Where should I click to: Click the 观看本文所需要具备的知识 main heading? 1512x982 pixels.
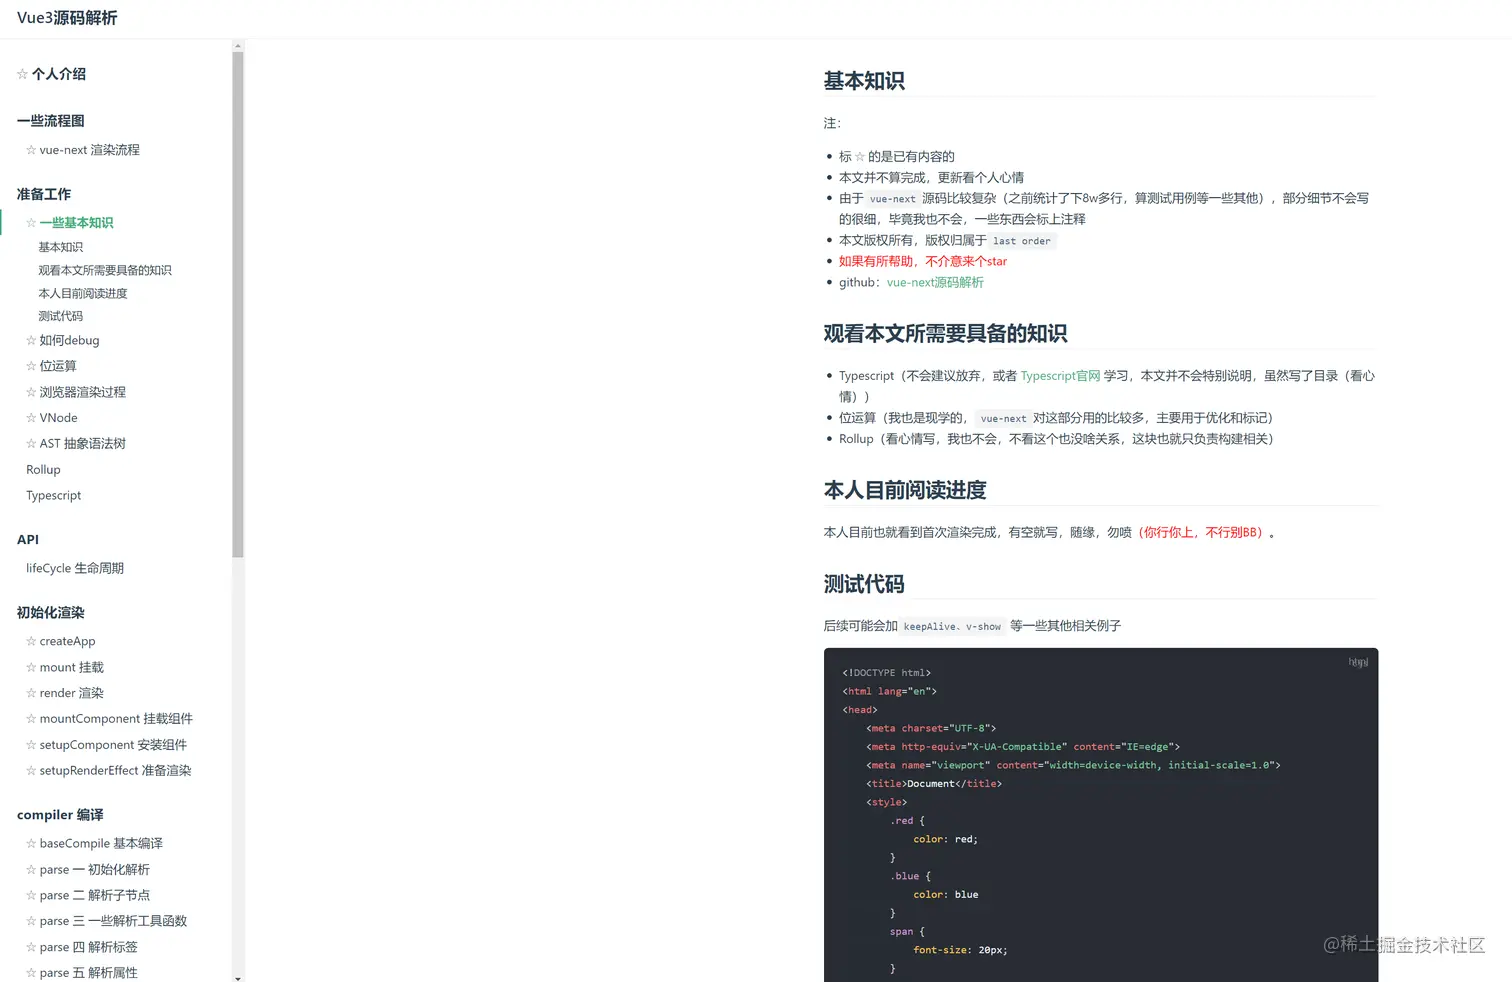click(945, 334)
